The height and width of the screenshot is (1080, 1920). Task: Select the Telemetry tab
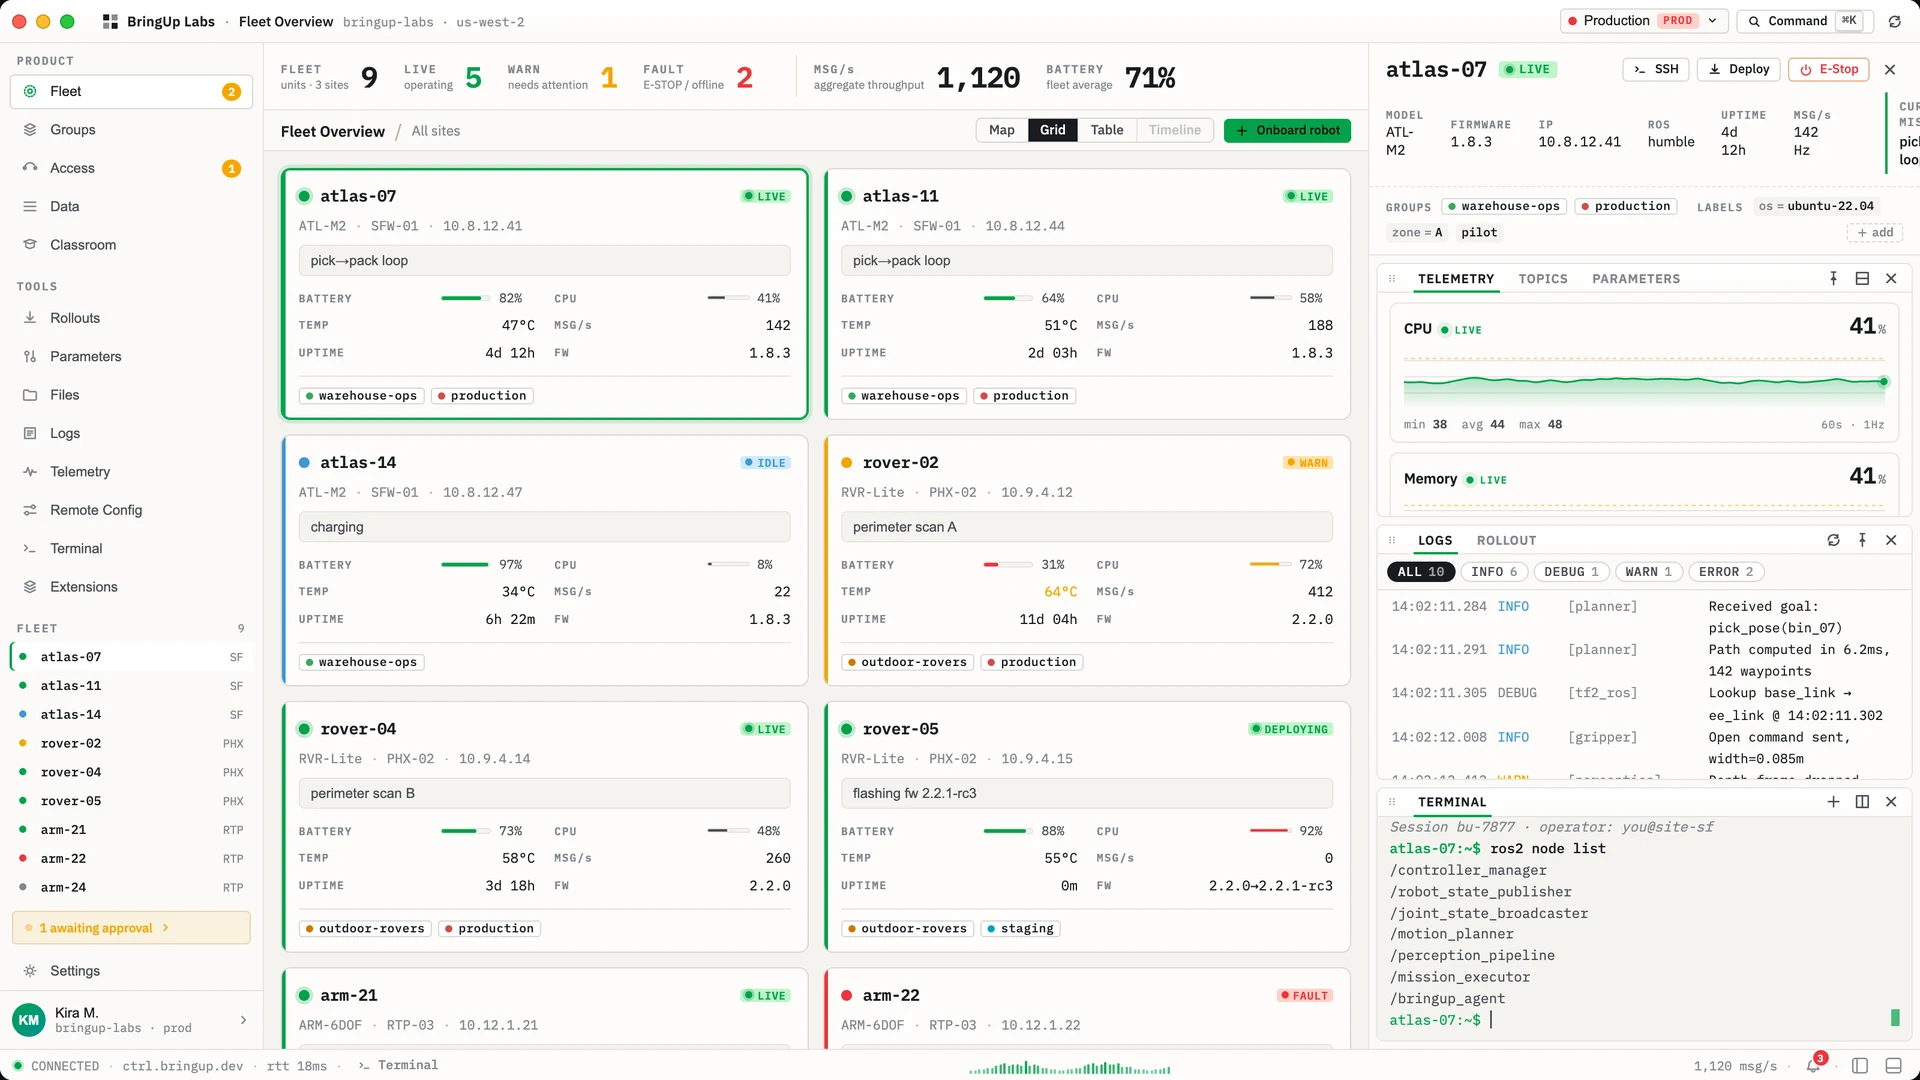point(1455,279)
